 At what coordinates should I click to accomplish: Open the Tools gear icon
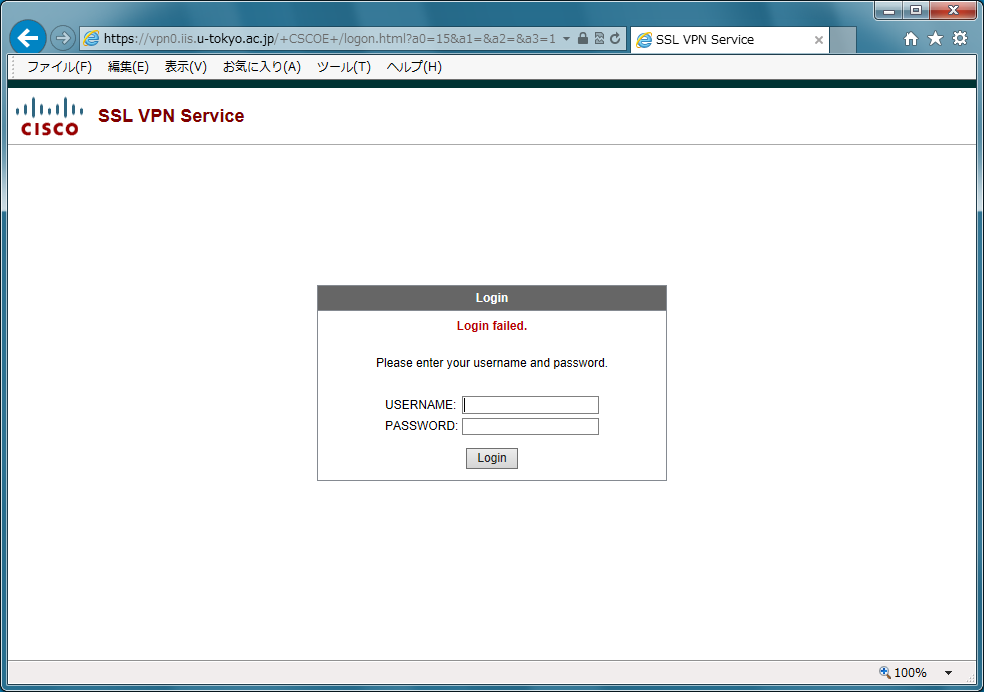[960, 39]
